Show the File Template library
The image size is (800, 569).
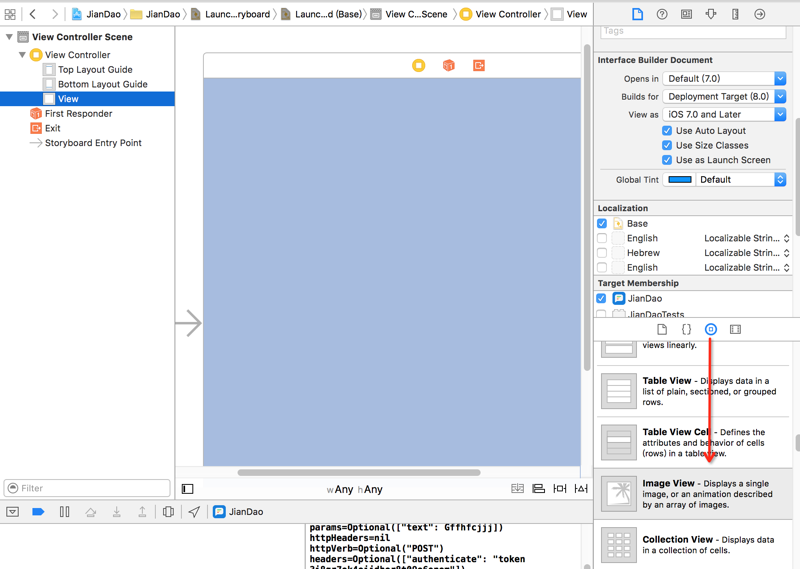point(662,329)
